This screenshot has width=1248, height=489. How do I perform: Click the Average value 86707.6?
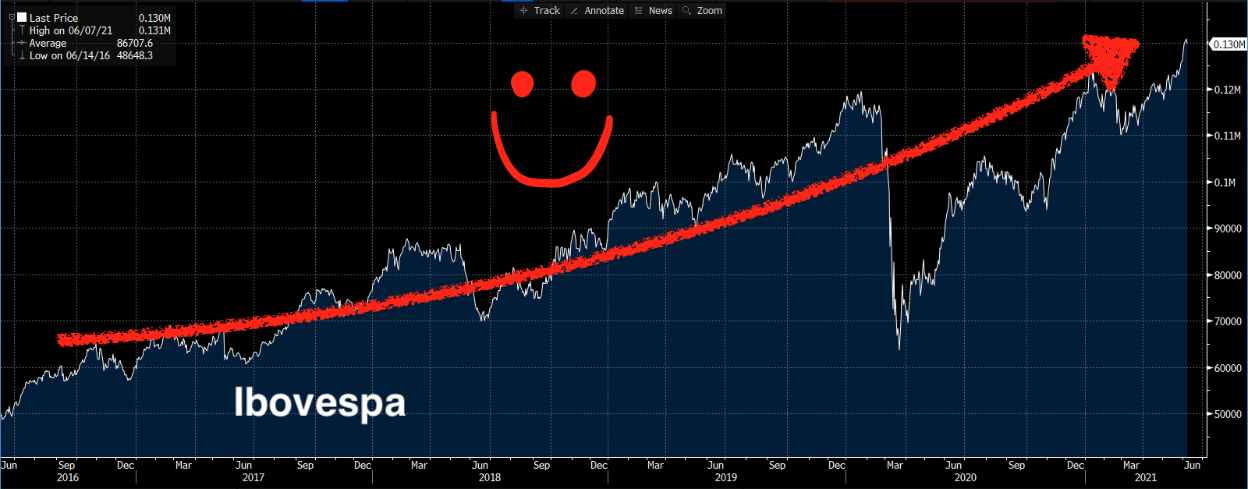[x=134, y=43]
